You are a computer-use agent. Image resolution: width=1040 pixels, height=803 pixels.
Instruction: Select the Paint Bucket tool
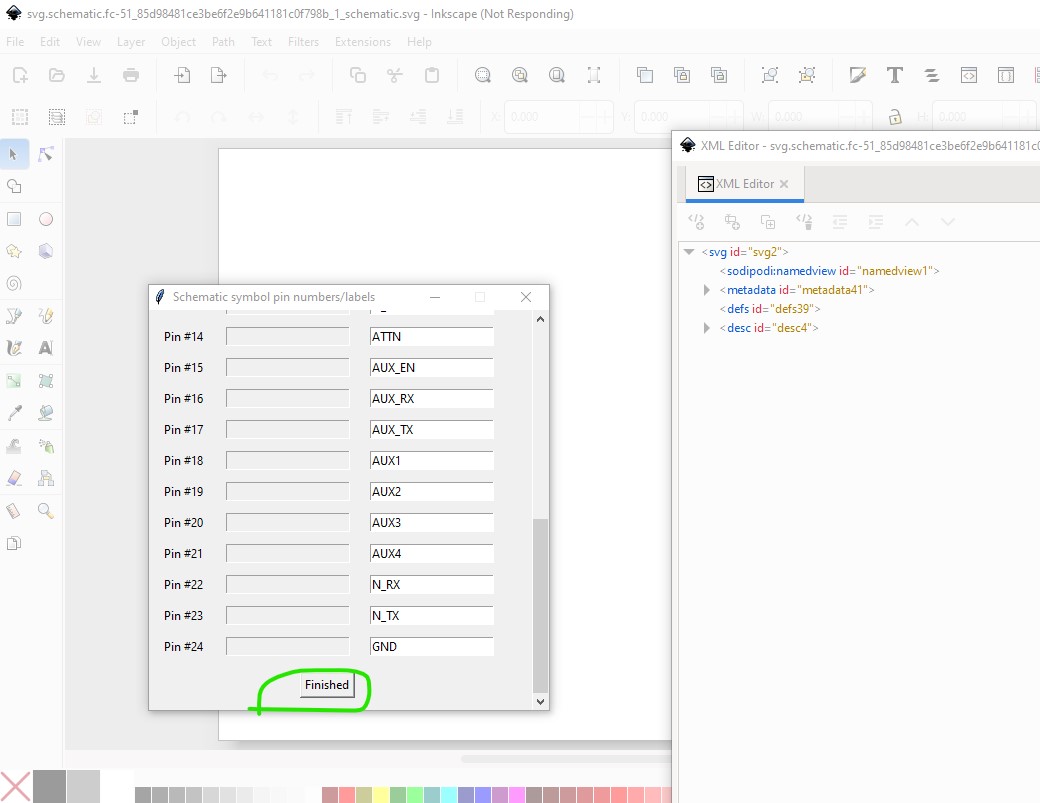click(45, 413)
